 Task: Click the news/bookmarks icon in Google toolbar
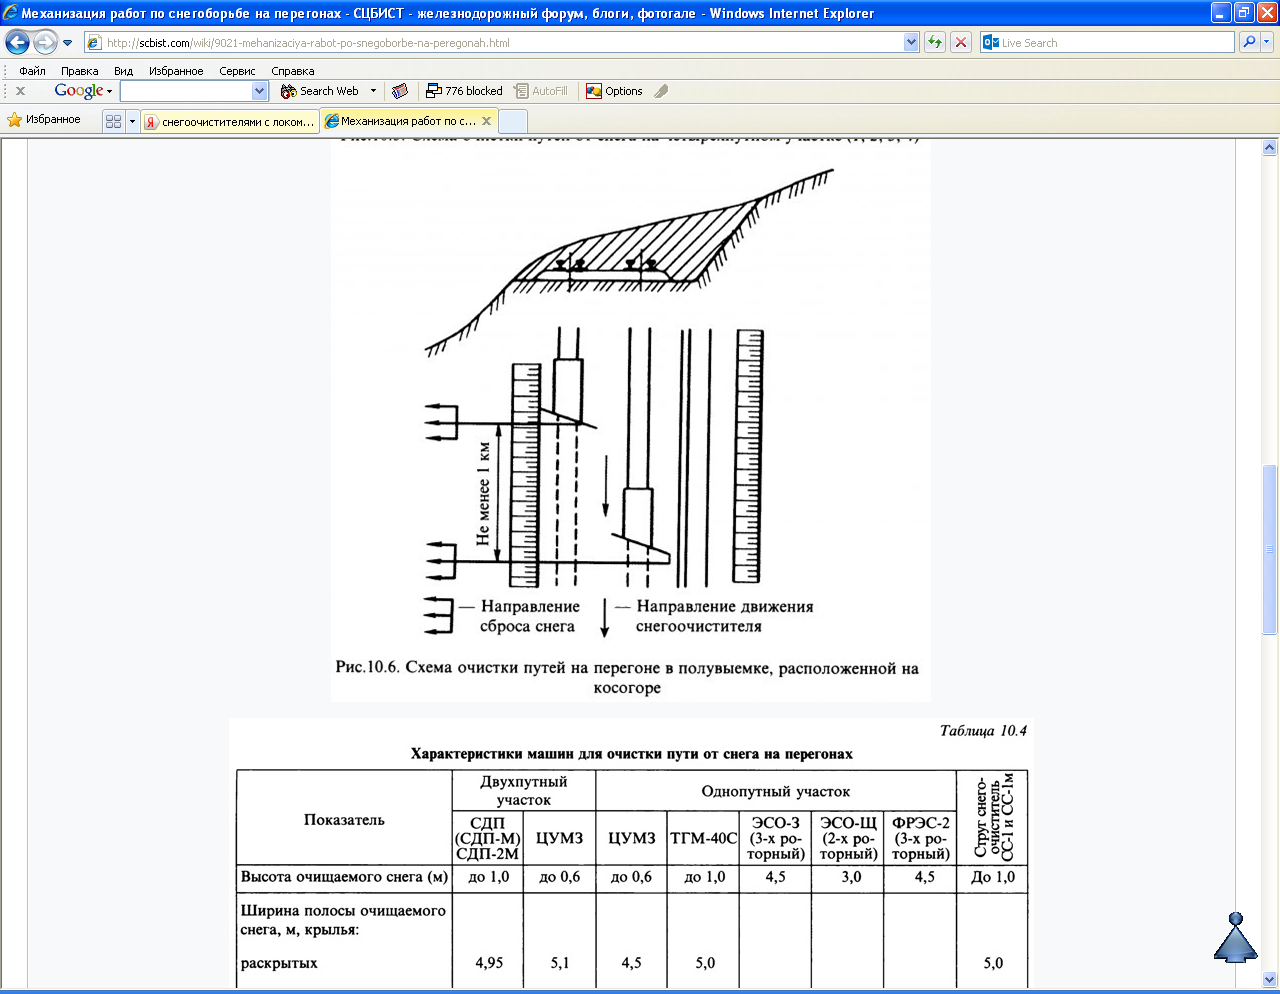point(400,91)
